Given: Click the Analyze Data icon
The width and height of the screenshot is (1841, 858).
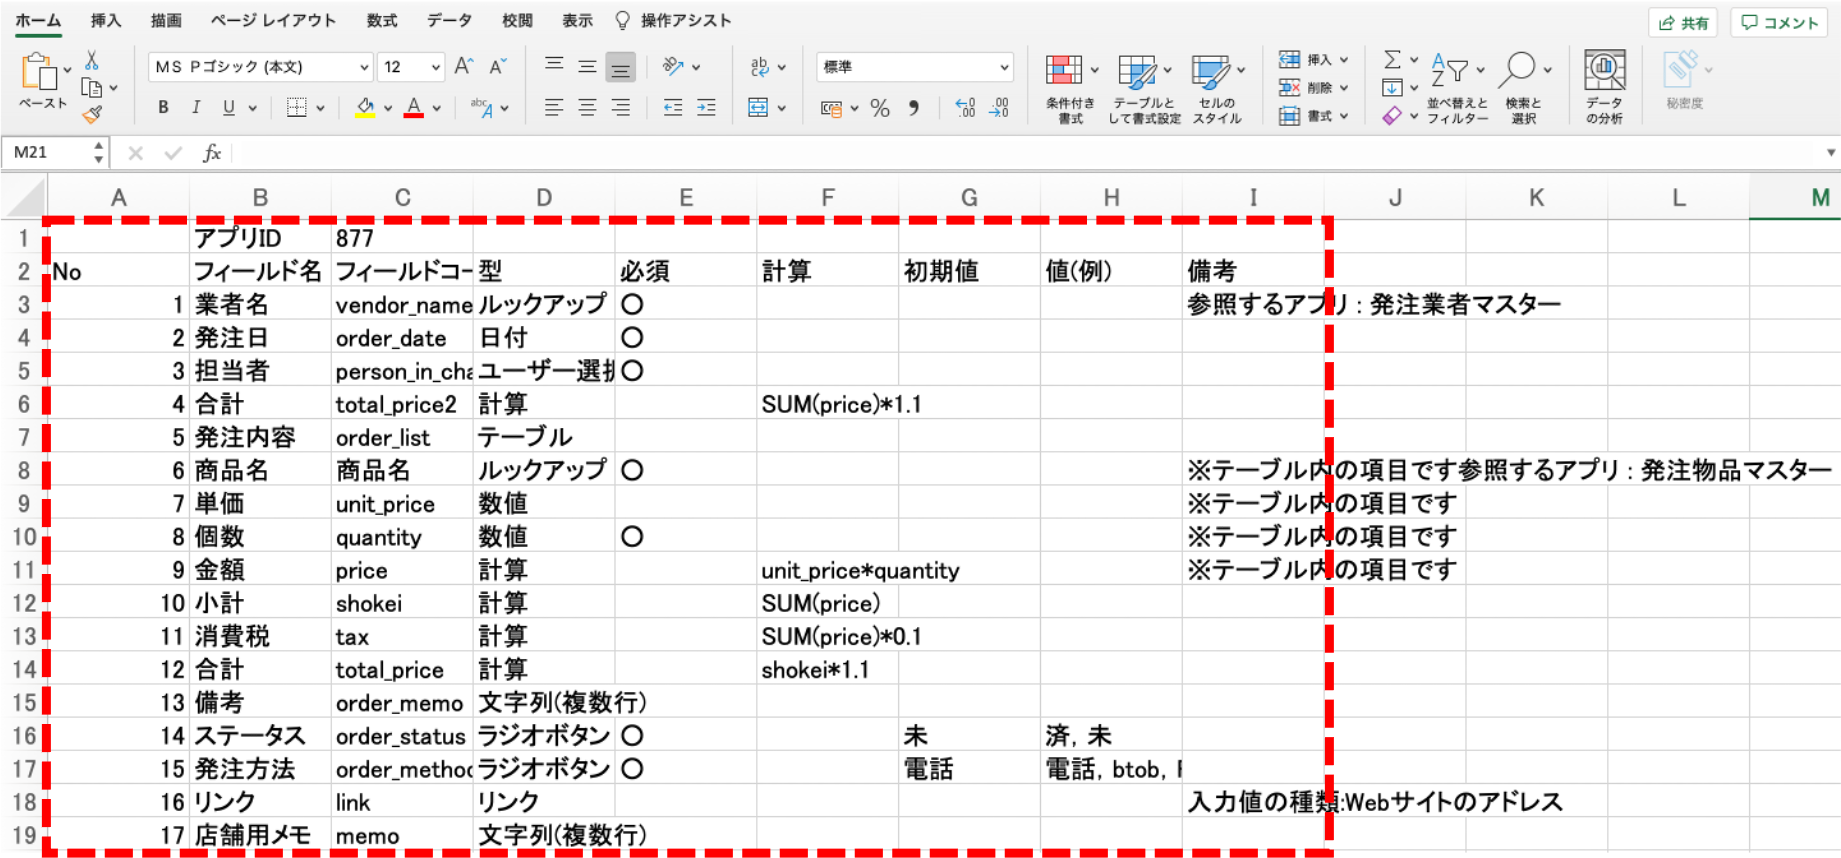Looking at the screenshot, I should 1604,87.
